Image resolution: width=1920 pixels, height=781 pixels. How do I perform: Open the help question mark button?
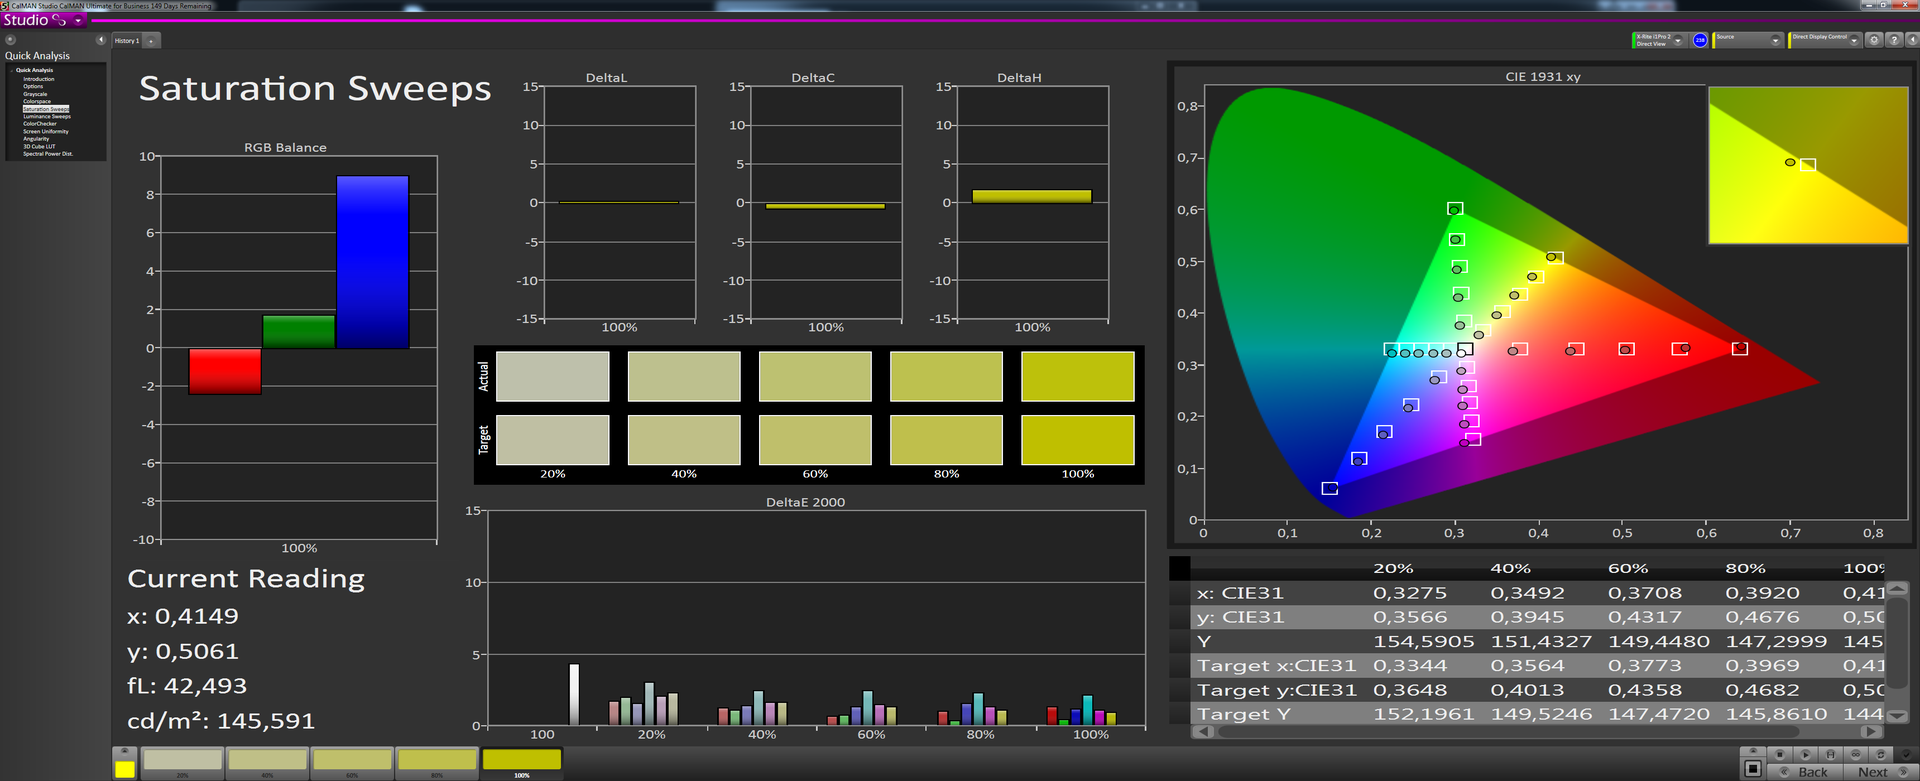pos(1894,40)
